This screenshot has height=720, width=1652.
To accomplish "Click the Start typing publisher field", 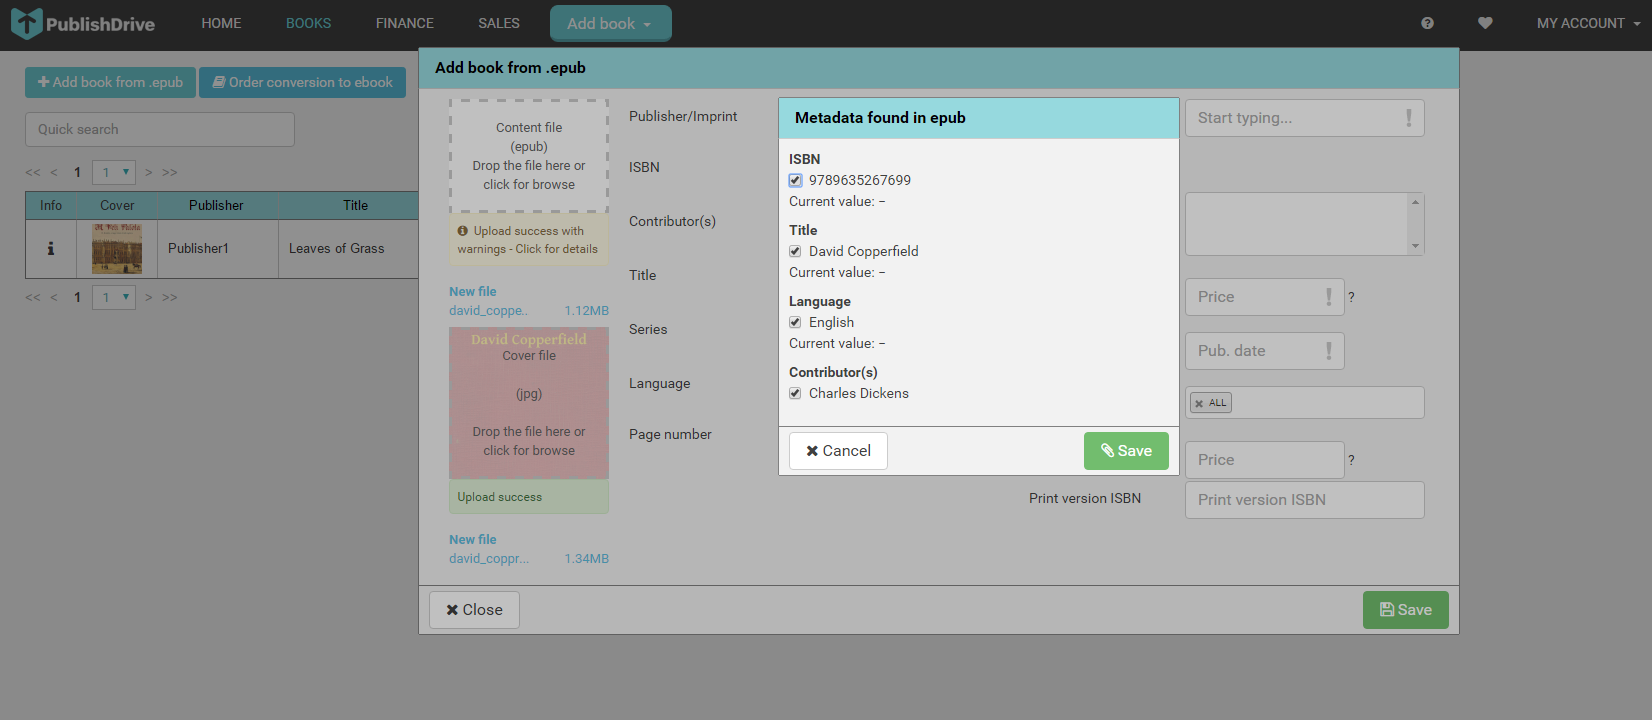I will click(1304, 118).
